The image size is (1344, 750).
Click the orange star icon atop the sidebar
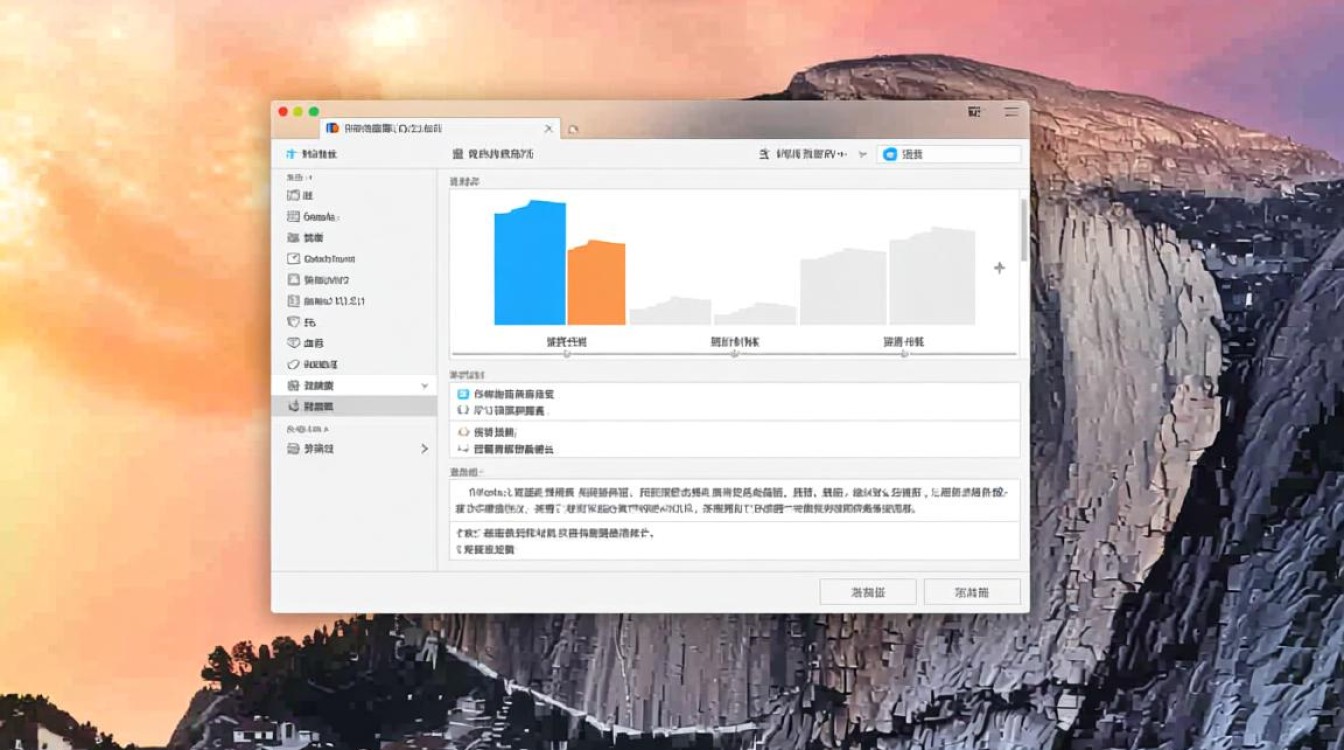pyautogui.click(x=293, y=154)
